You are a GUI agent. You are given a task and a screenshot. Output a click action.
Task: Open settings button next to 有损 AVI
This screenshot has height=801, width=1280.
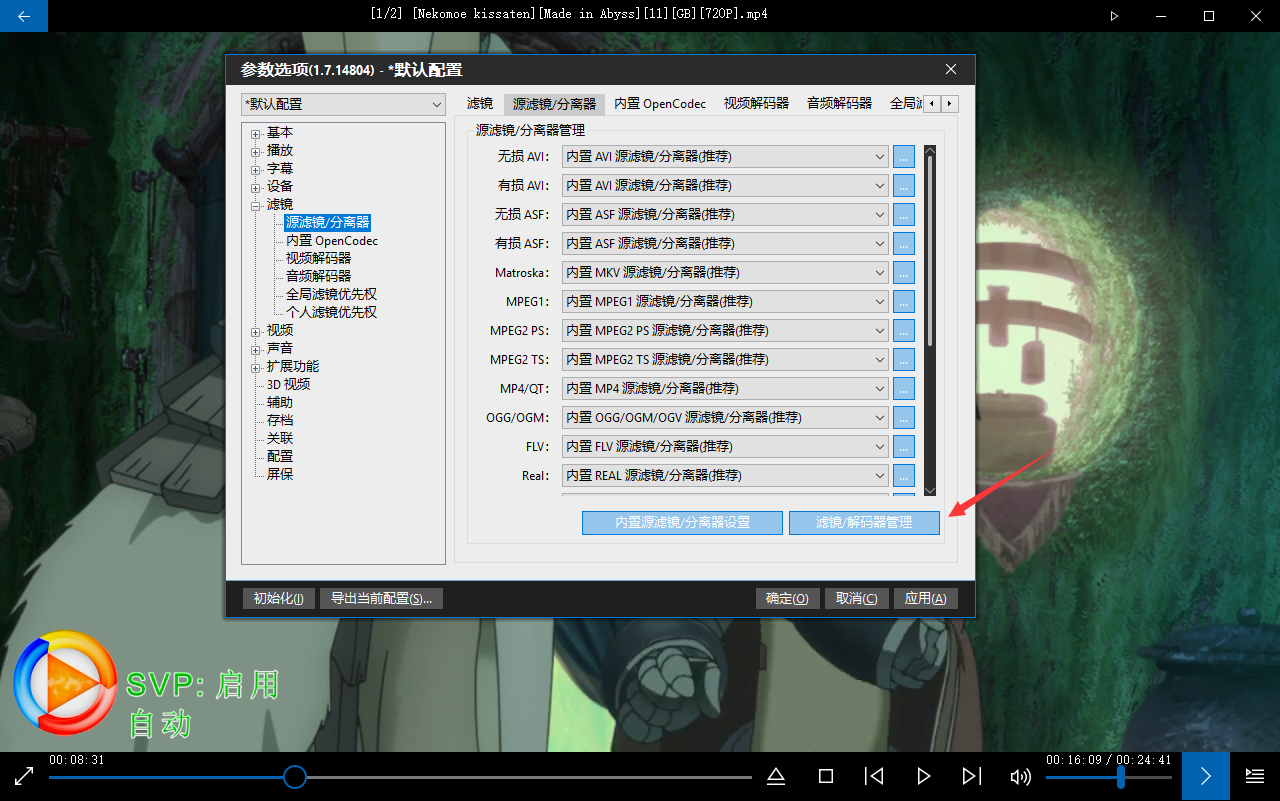pos(904,186)
